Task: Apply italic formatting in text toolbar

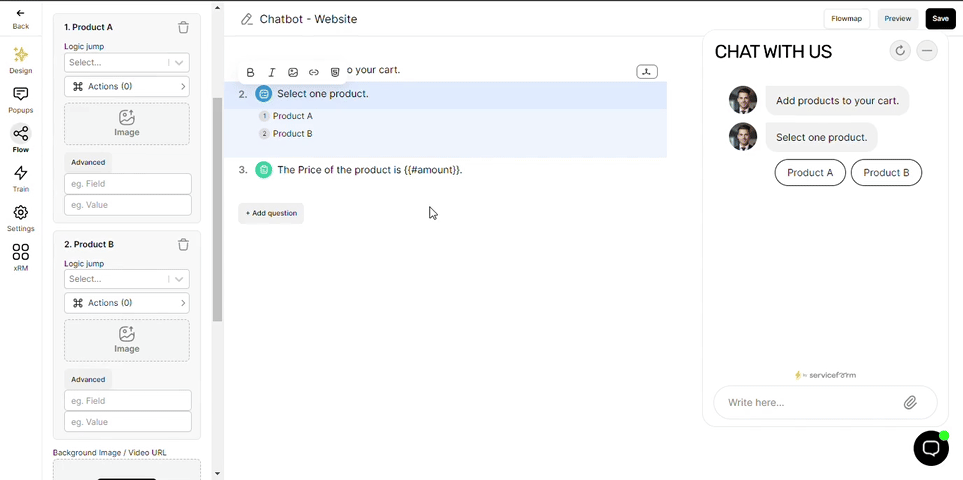Action: coord(271,72)
